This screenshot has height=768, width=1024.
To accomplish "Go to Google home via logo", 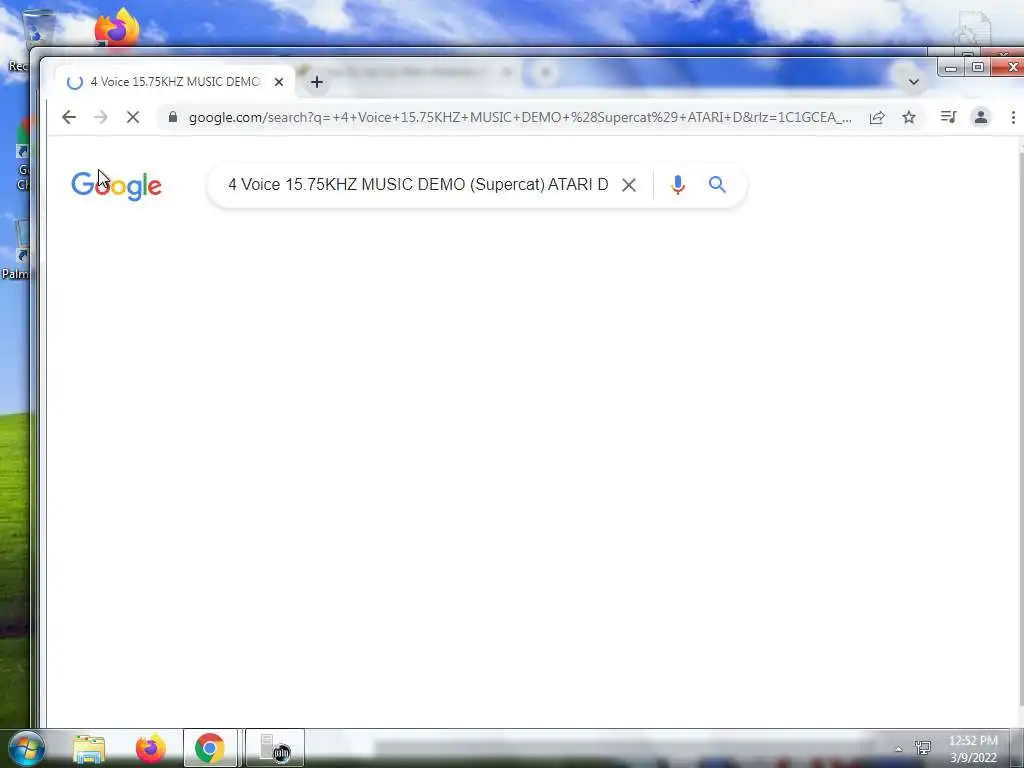I will point(116,186).
